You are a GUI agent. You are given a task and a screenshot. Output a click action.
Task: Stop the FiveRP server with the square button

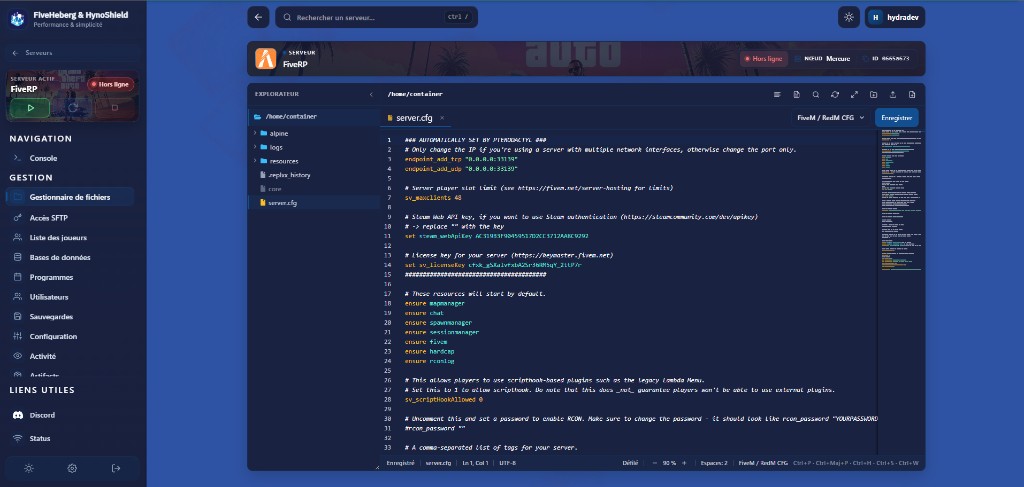(x=115, y=108)
